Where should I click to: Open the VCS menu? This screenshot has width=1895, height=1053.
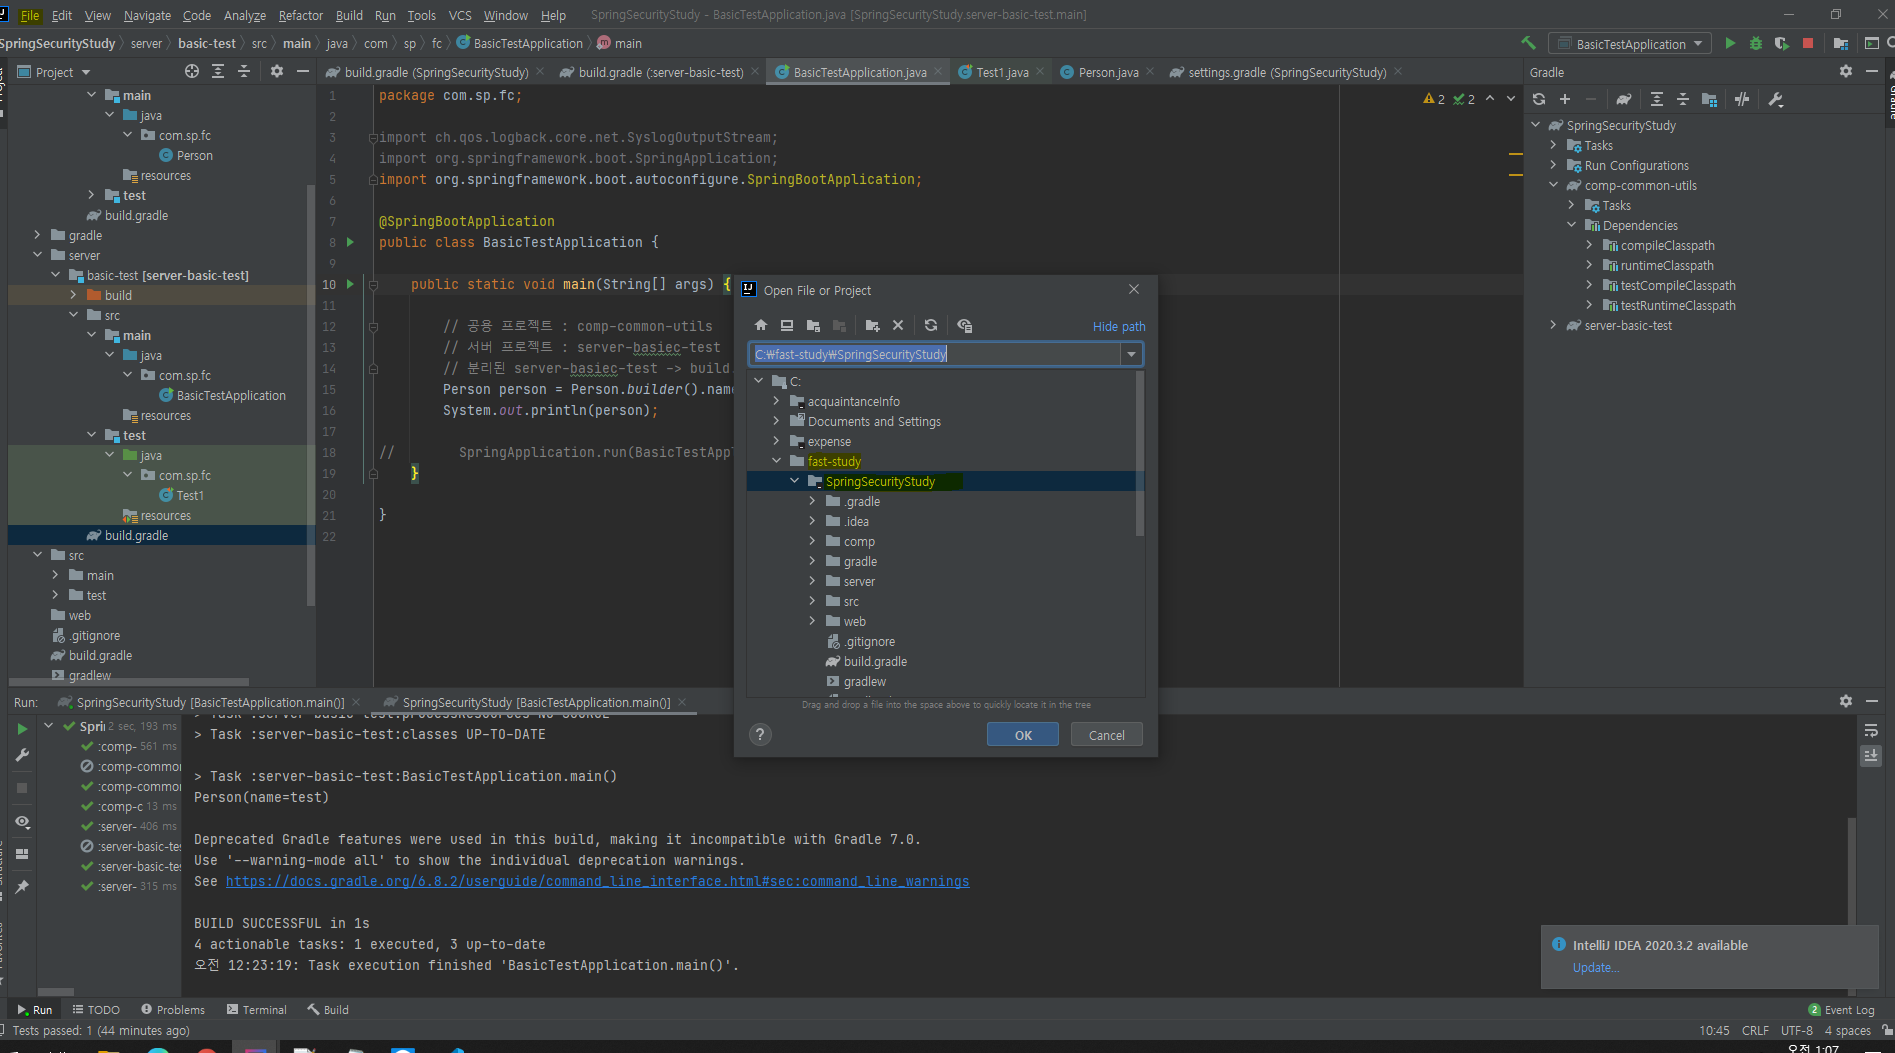[460, 15]
